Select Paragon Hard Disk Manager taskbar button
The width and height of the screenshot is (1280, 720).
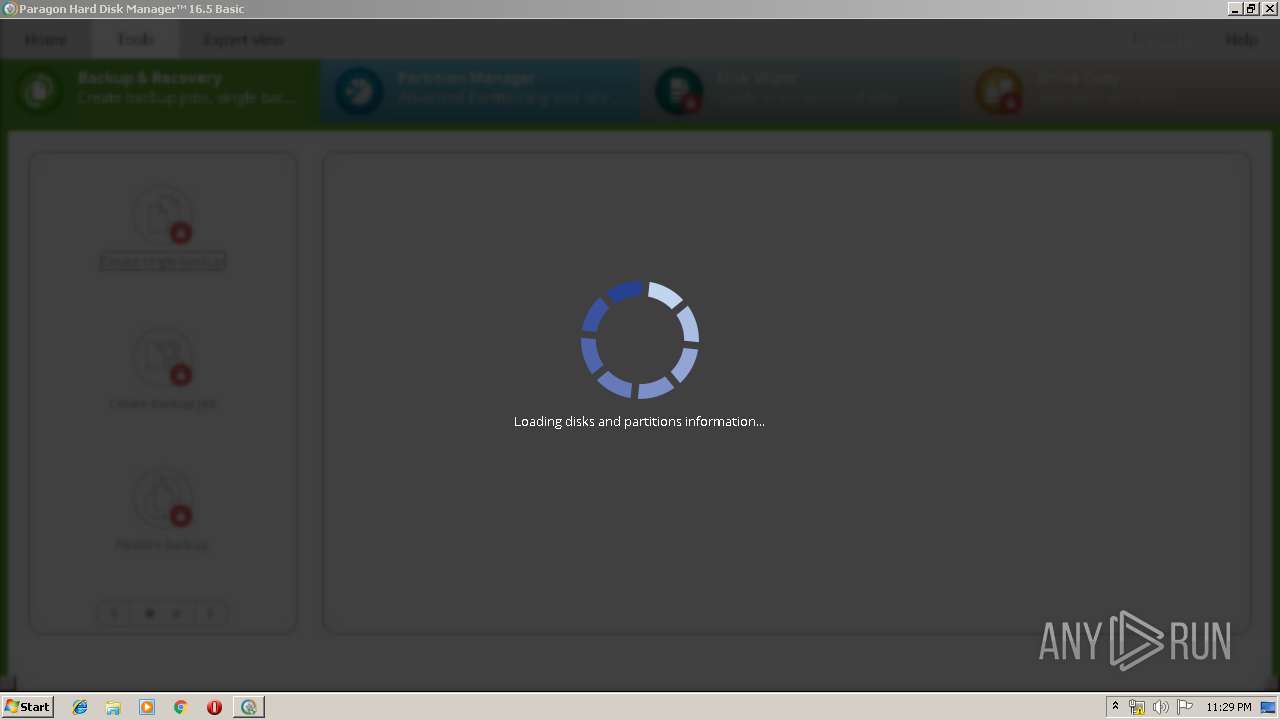coord(249,707)
